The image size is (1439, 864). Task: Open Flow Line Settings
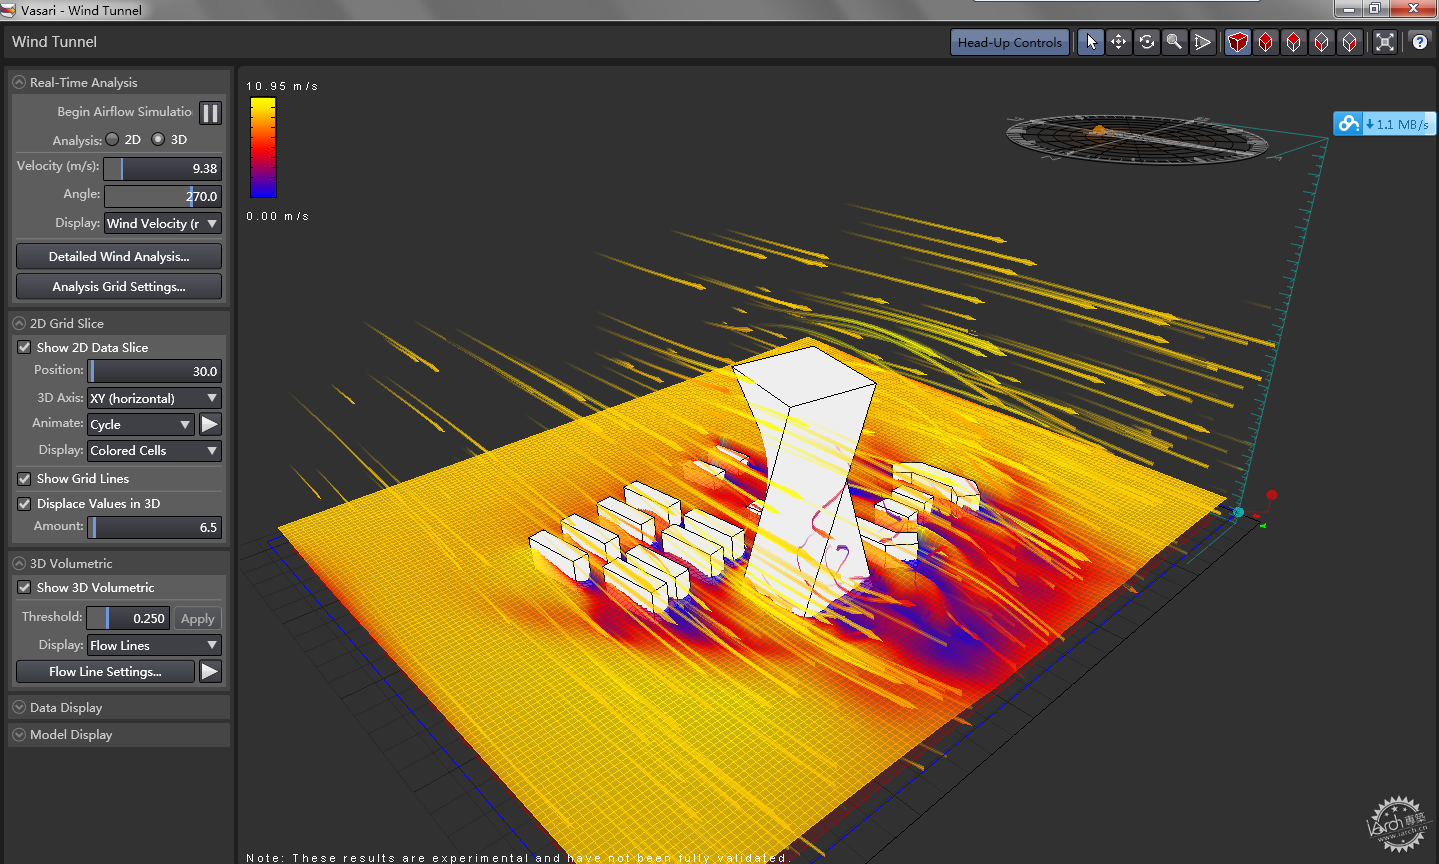click(105, 671)
